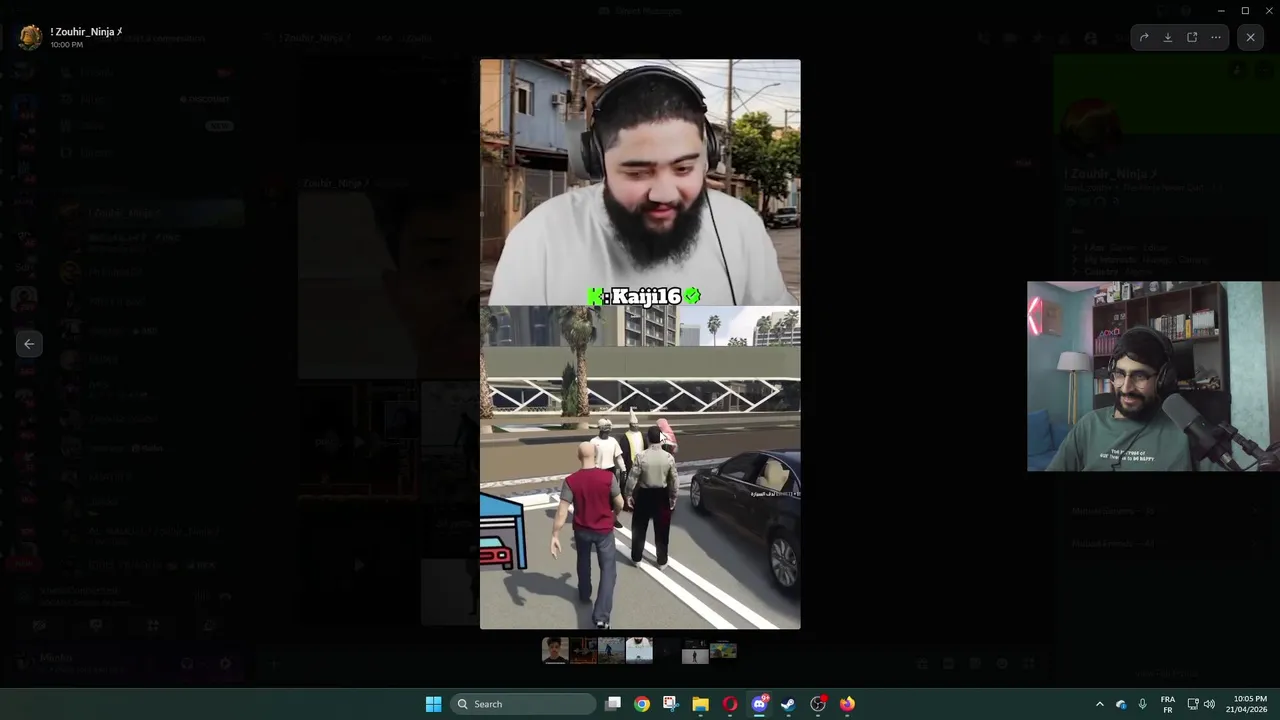Open the media in browser via the external-link icon

(1192, 37)
